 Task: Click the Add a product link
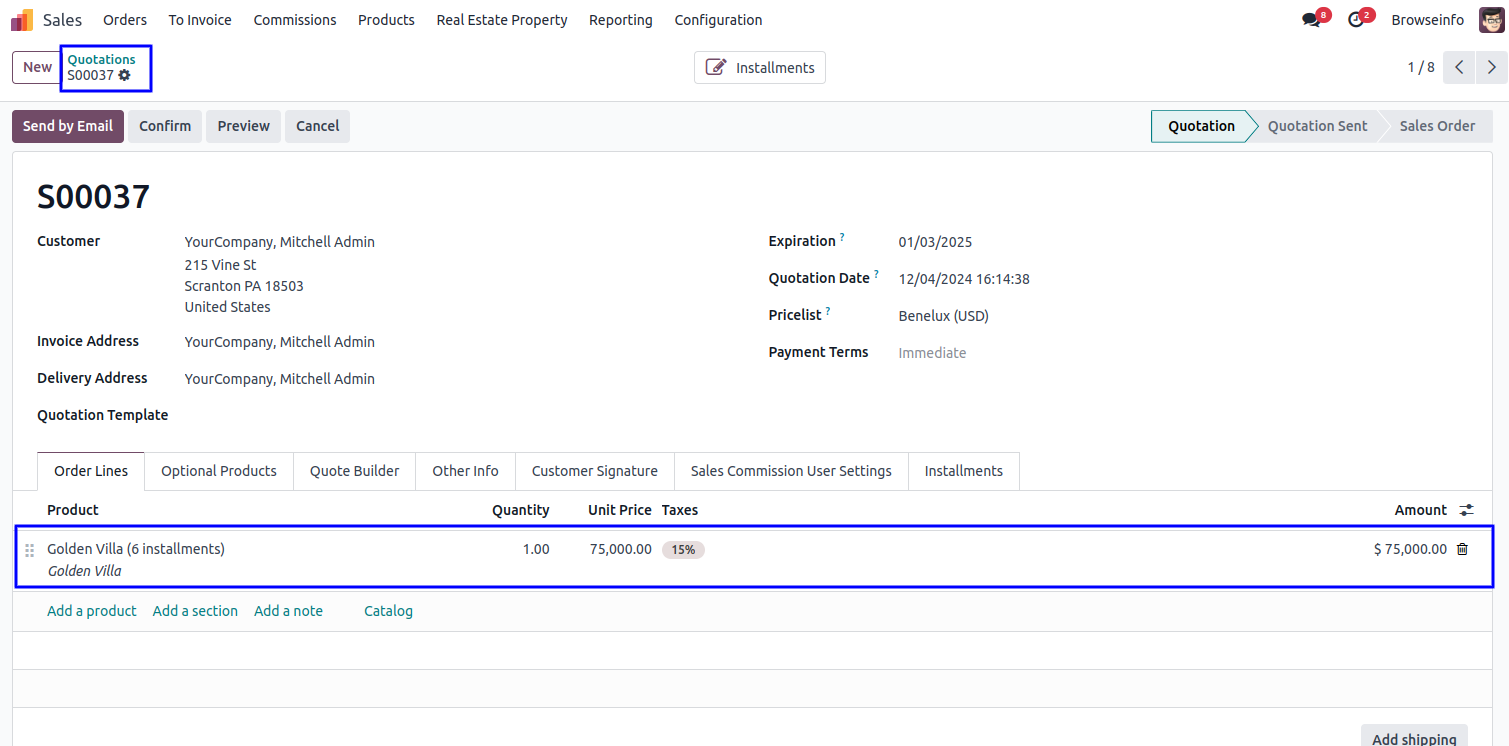[92, 611]
